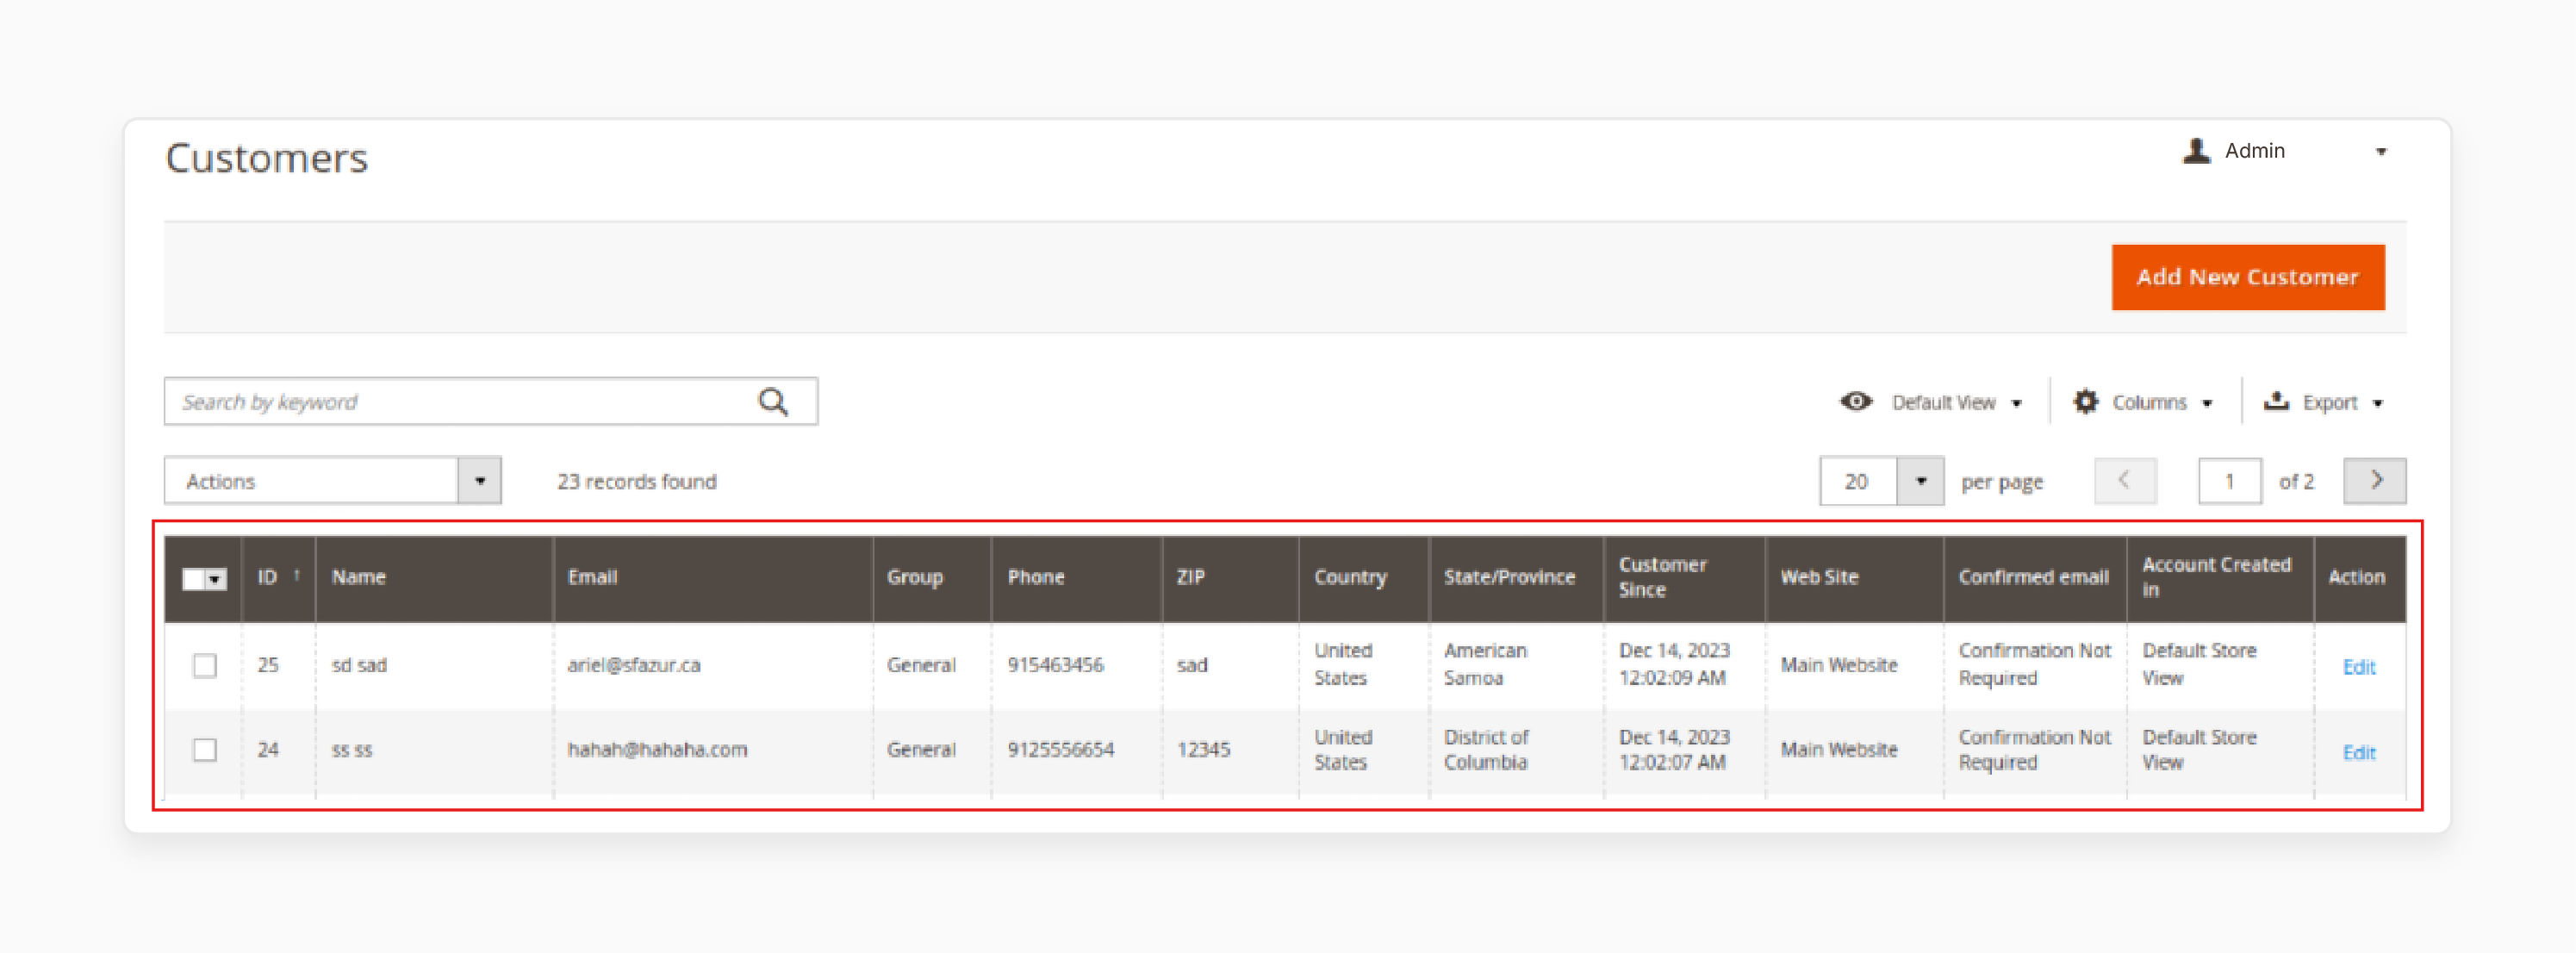The height and width of the screenshot is (953, 2576).
Task: Edit customer sd sad
Action: coord(2358,667)
